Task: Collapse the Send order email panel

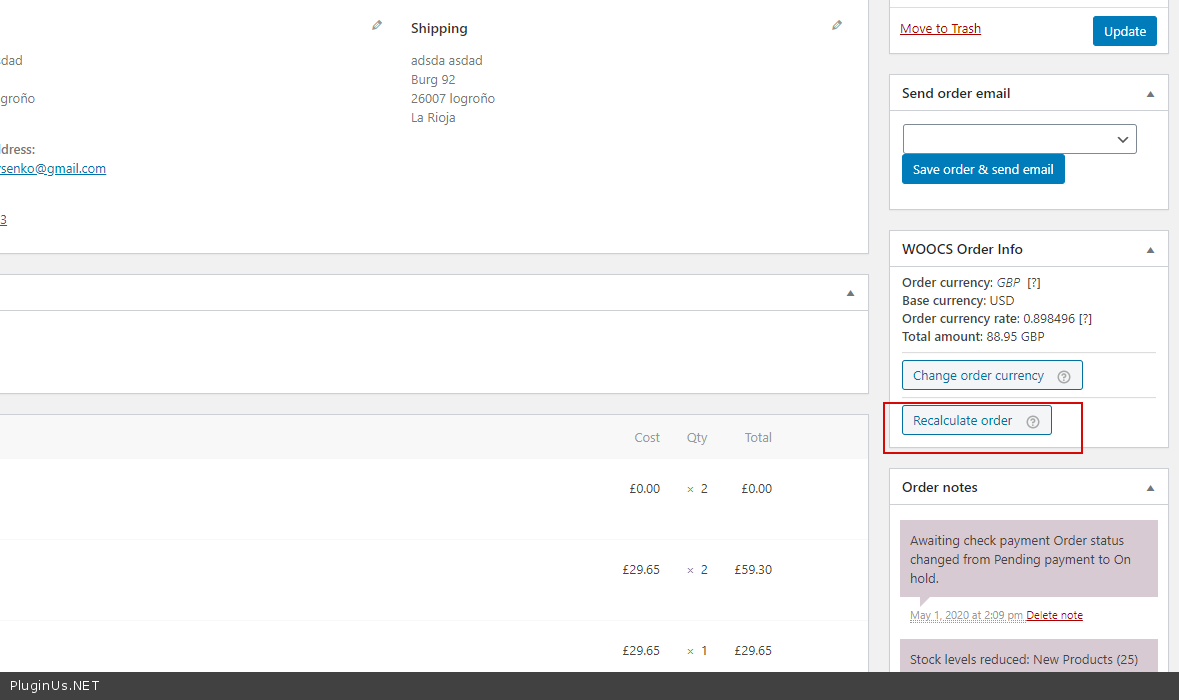Action: pyautogui.click(x=1150, y=94)
